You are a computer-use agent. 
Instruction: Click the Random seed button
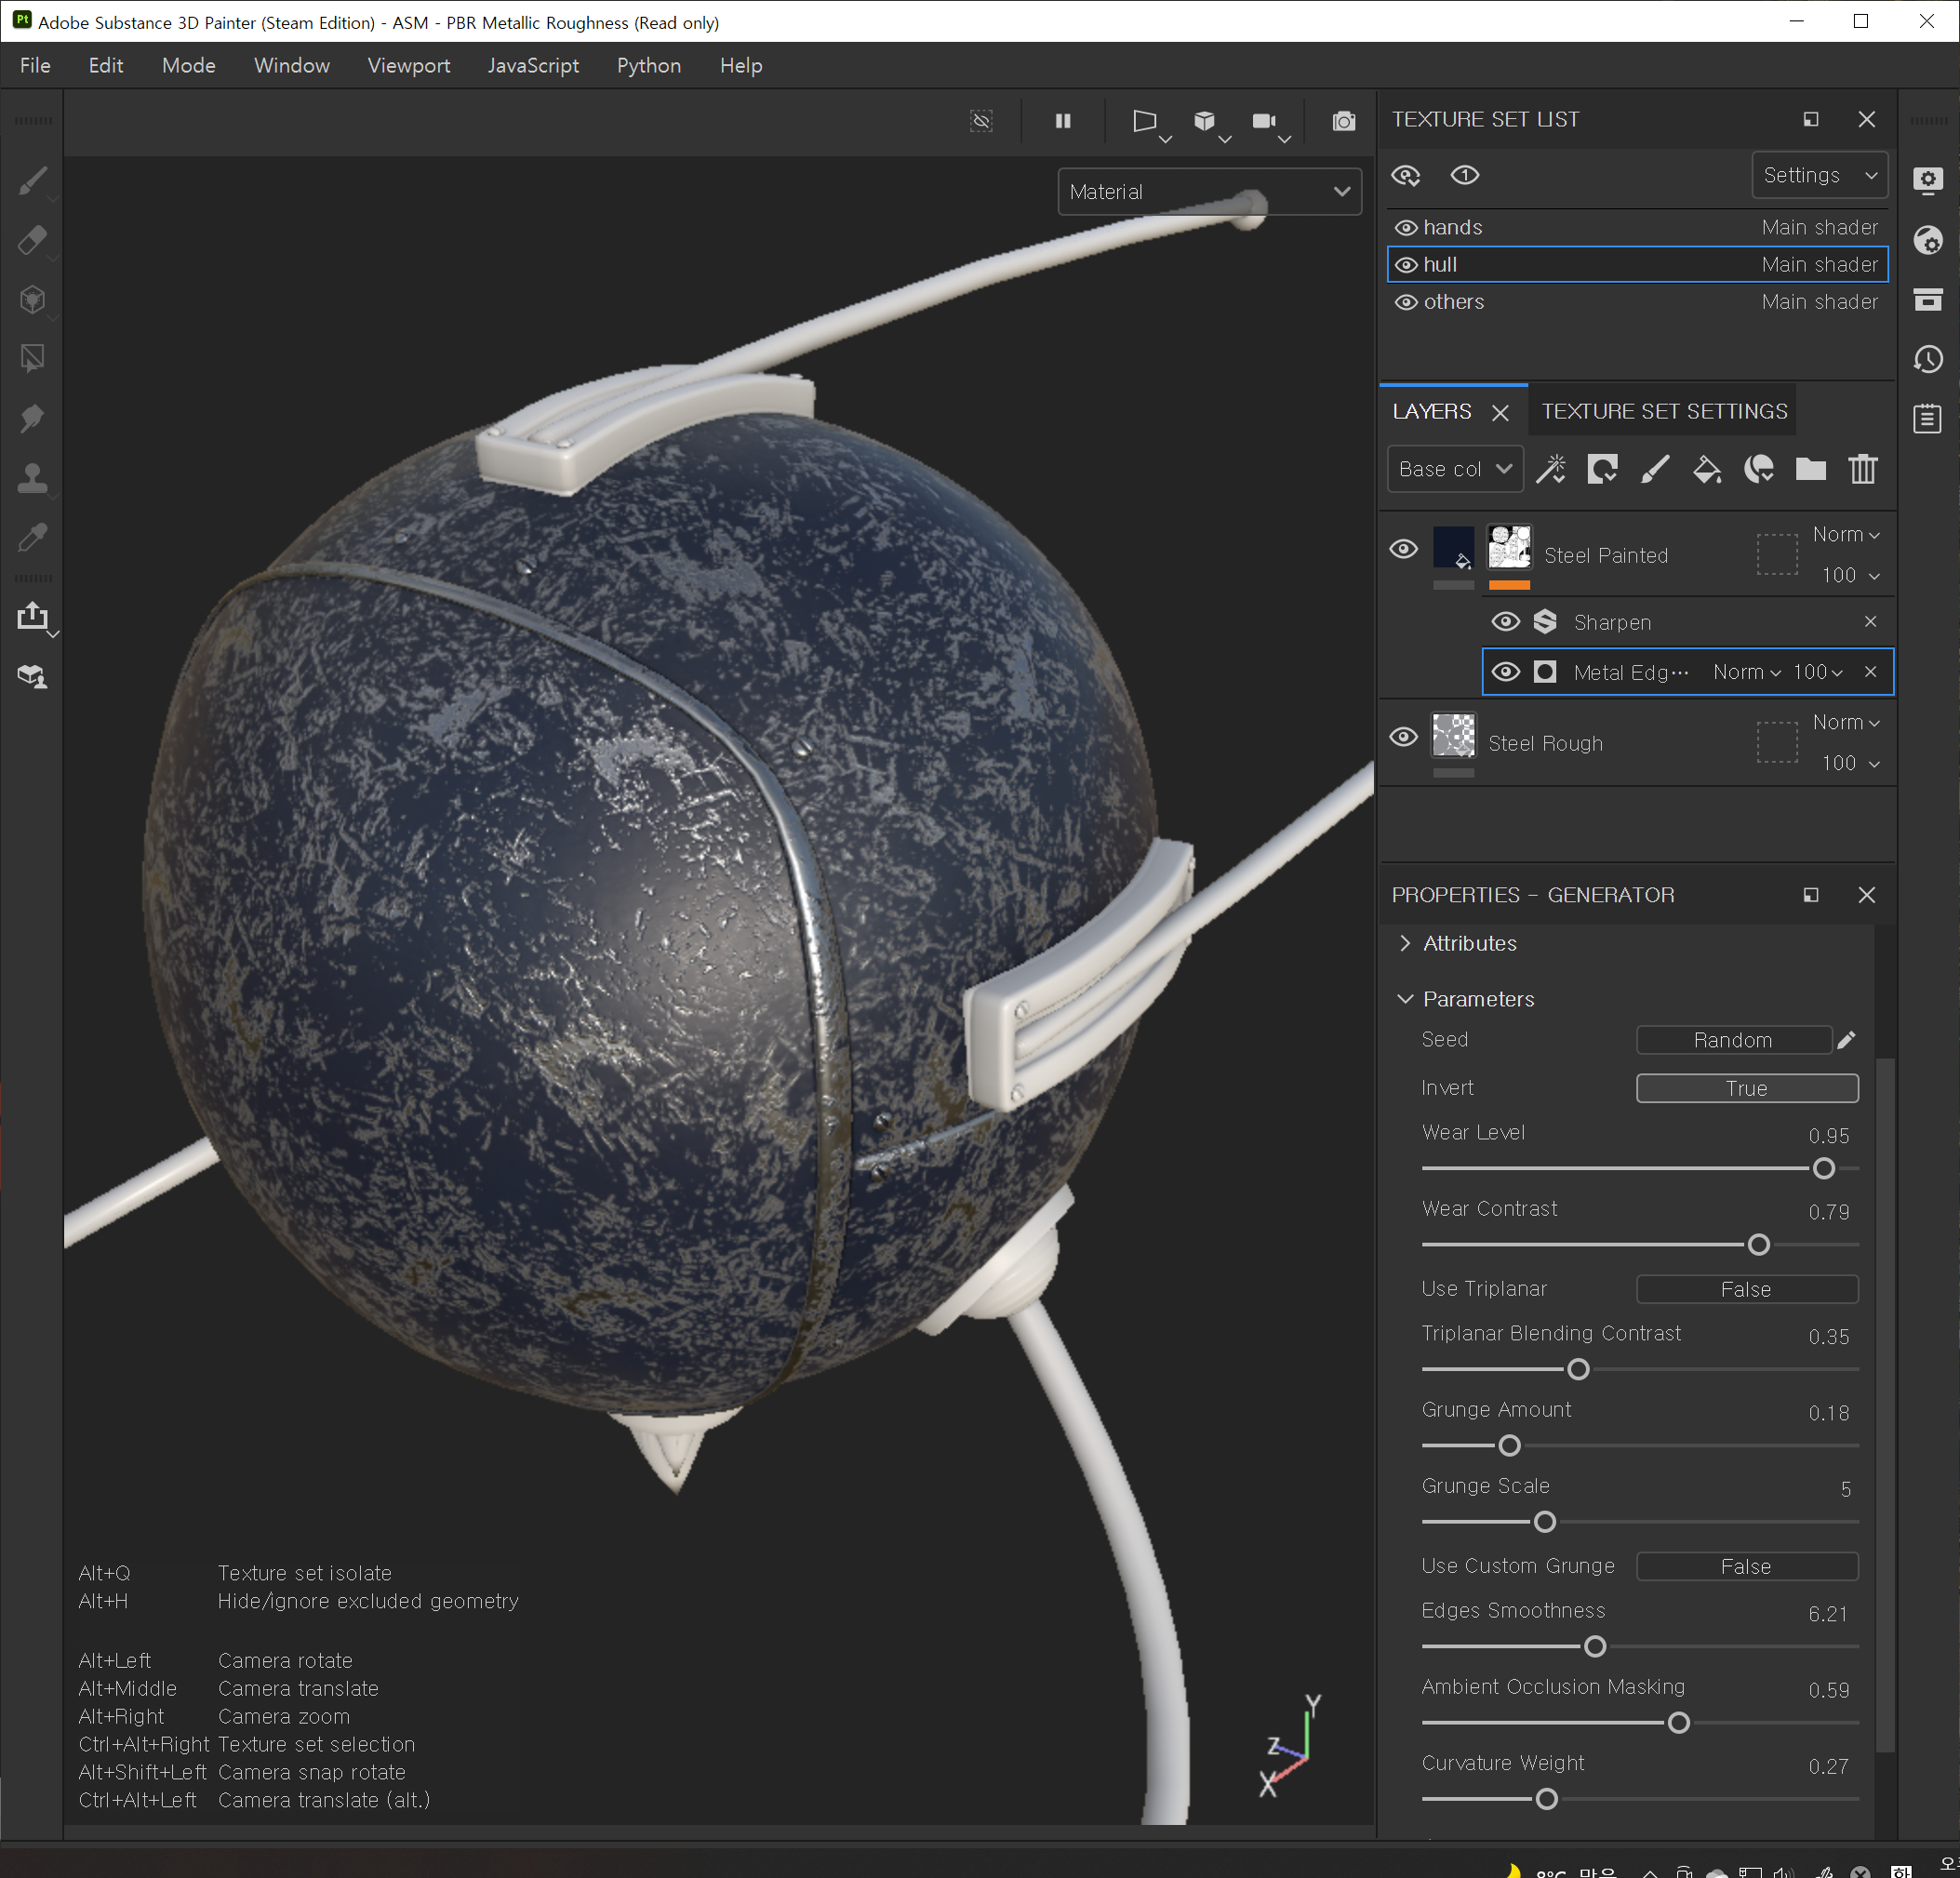tap(1732, 1040)
